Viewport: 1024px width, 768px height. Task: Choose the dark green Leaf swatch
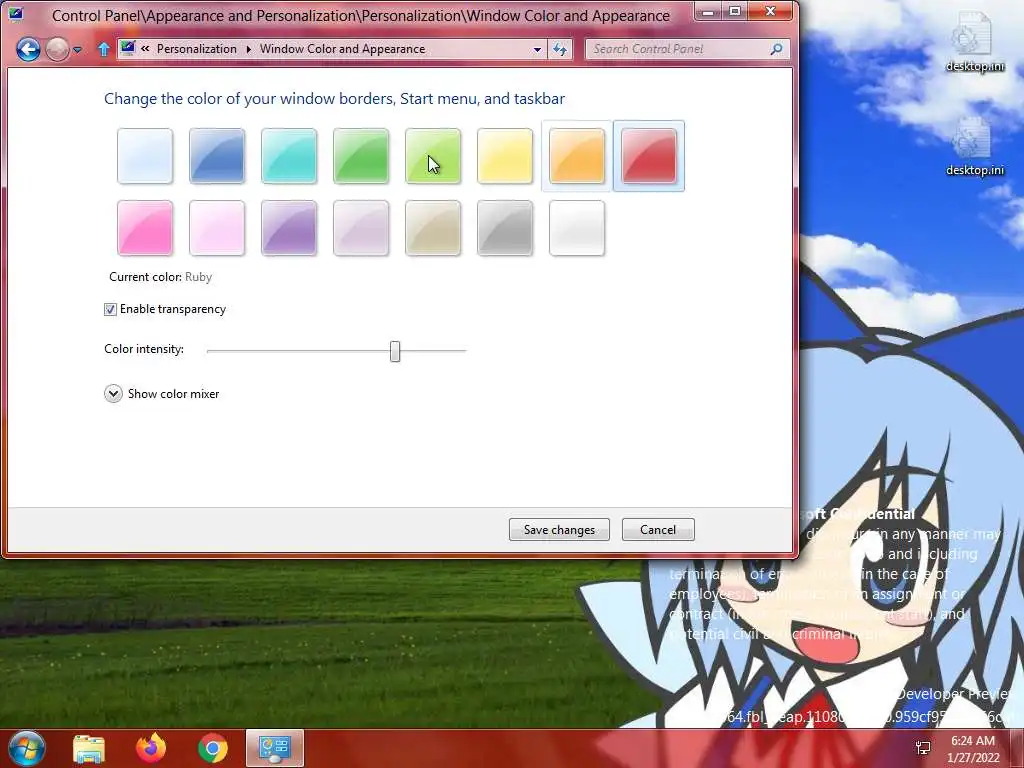(x=360, y=156)
